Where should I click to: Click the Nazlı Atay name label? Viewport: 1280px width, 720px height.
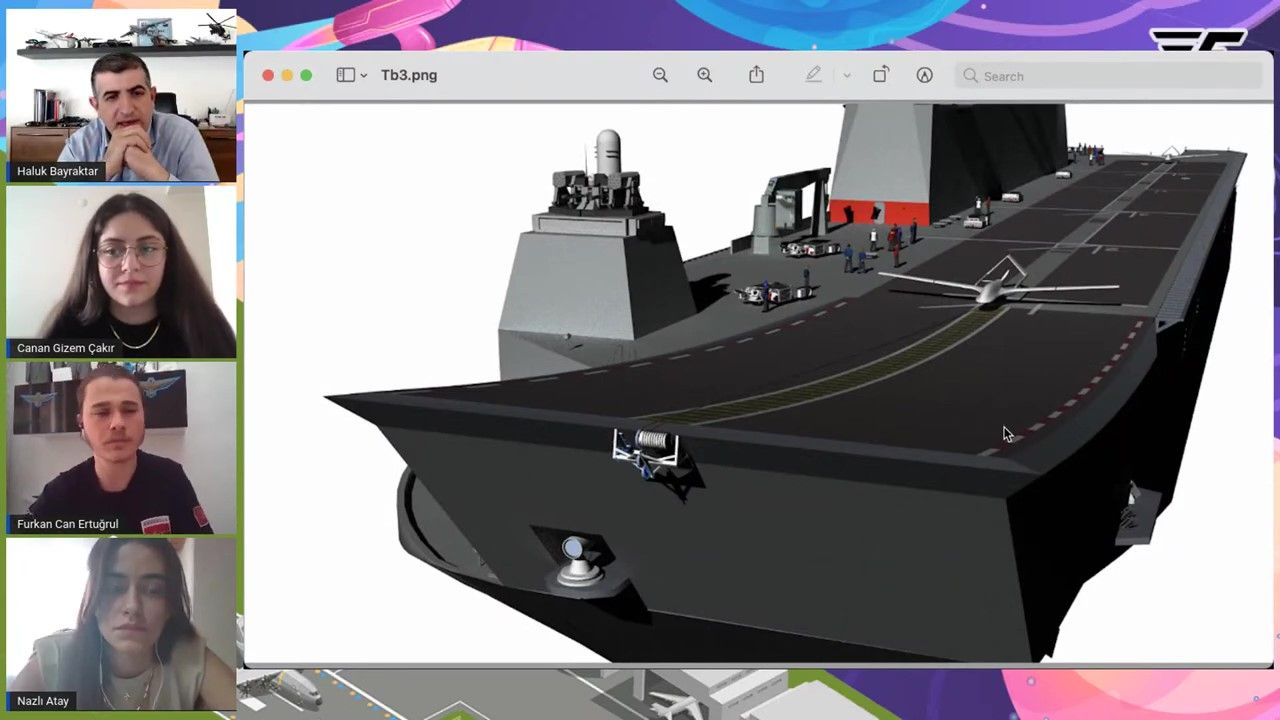tap(43, 701)
